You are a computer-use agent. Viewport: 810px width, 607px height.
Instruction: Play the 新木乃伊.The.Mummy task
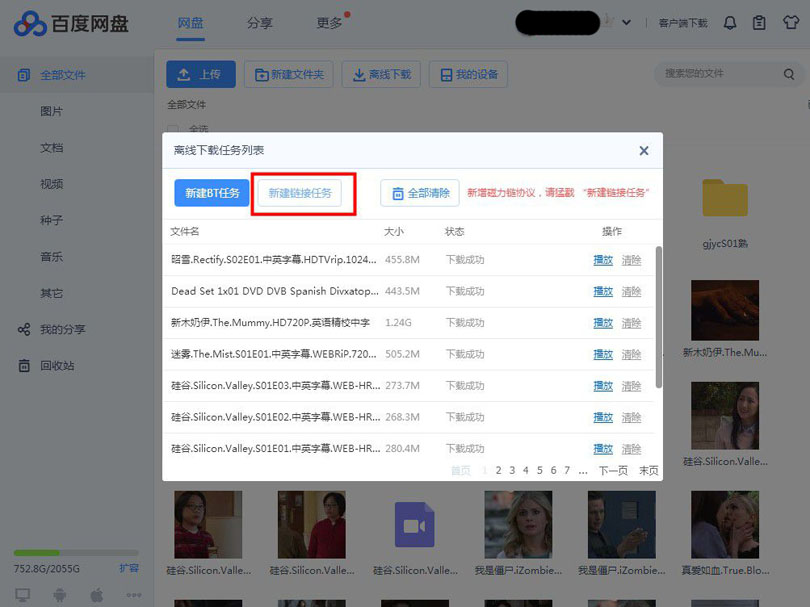pyautogui.click(x=603, y=323)
